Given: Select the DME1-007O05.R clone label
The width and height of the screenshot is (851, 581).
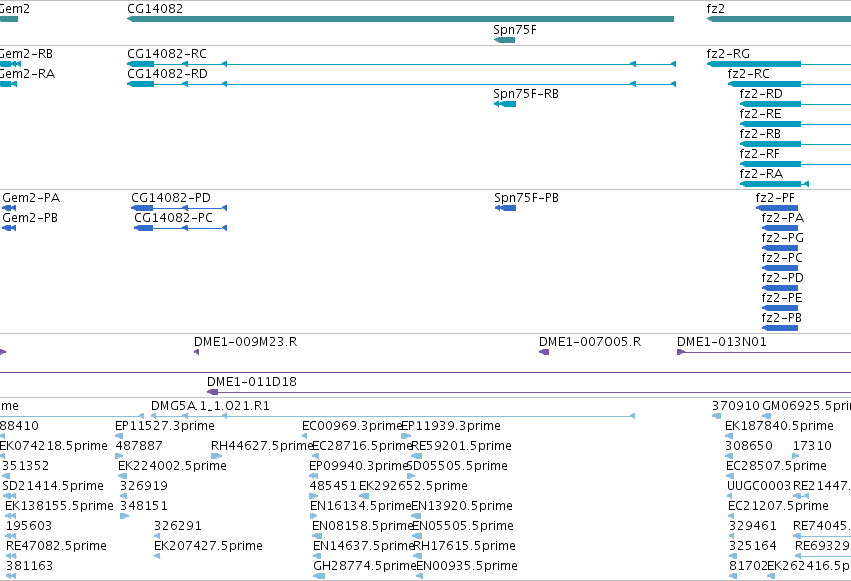Looking at the screenshot, I should pyautogui.click(x=590, y=342).
